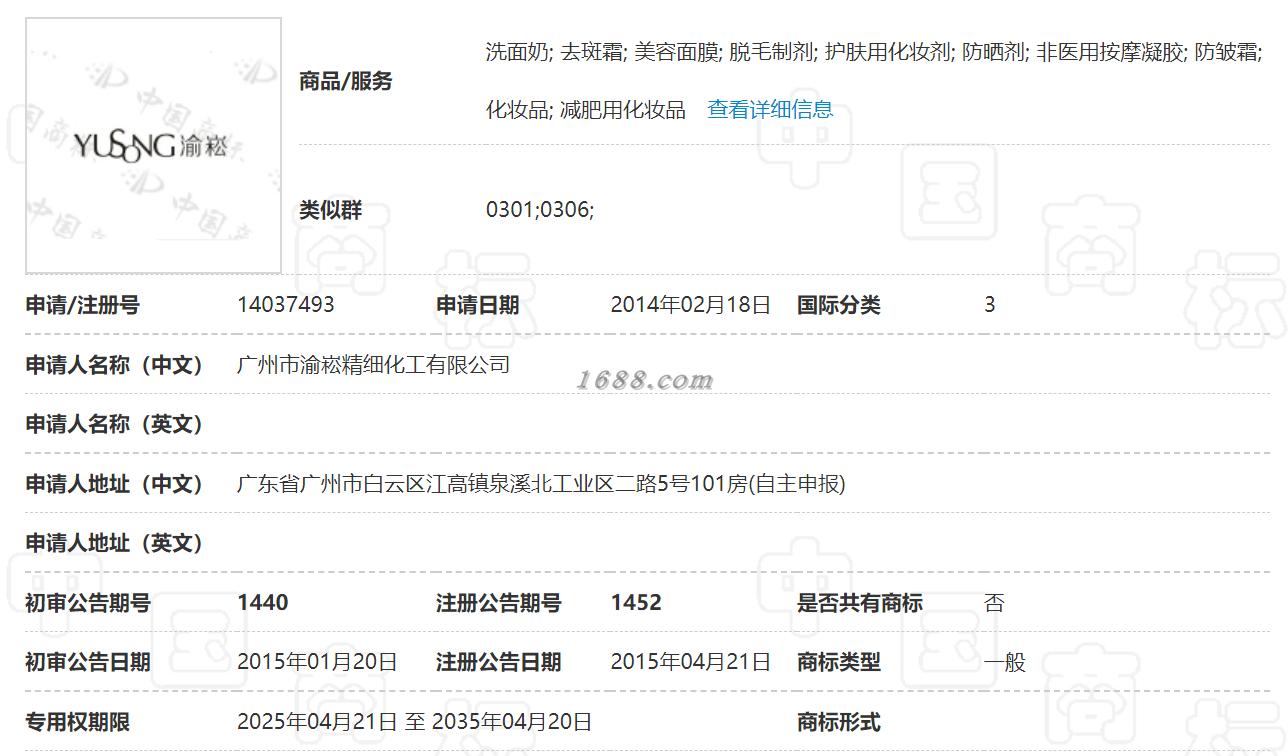Image resolution: width=1288 pixels, height=756 pixels.
Task: Click the 初审公告日期 label
Action: pyautogui.click(x=88, y=663)
